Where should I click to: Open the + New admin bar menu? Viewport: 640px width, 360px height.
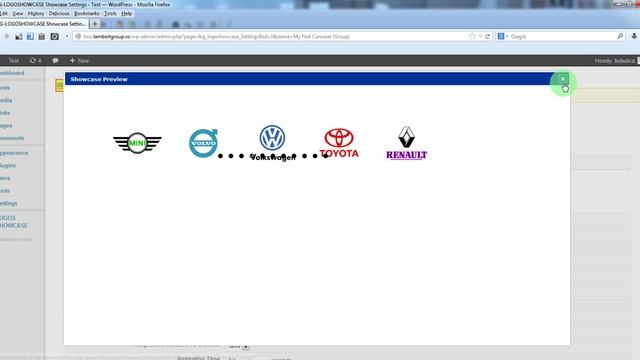(x=79, y=60)
